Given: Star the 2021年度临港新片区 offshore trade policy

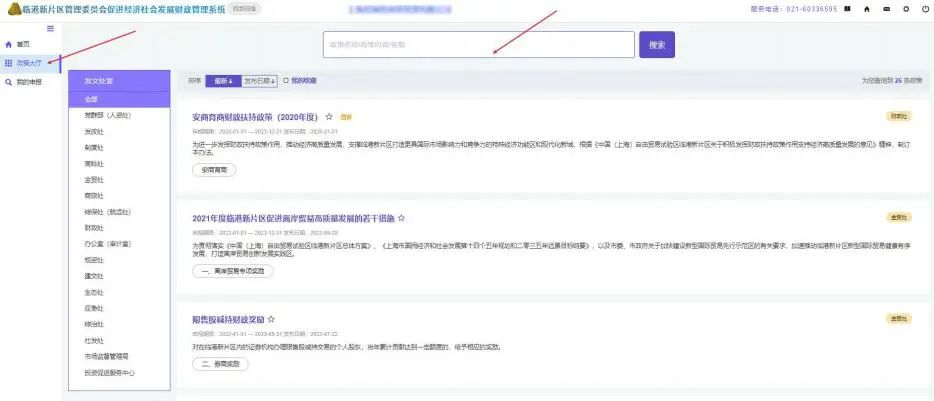Looking at the screenshot, I should point(401,219).
